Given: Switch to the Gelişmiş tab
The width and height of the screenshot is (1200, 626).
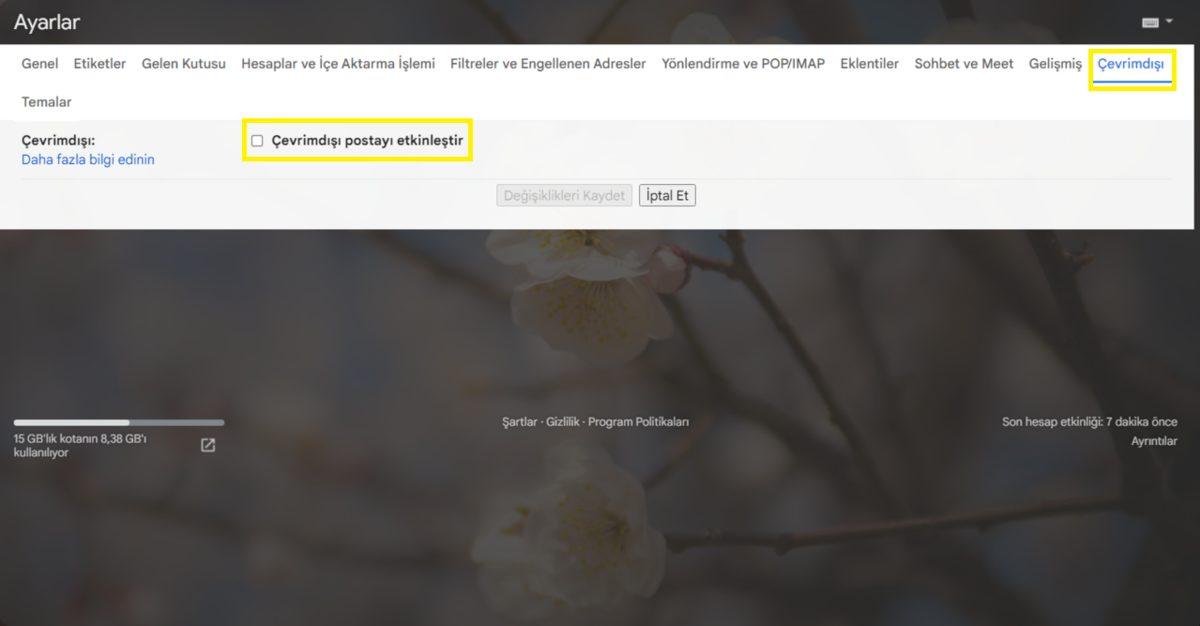Looking at the screenshot, I should tap(1054, 63).
